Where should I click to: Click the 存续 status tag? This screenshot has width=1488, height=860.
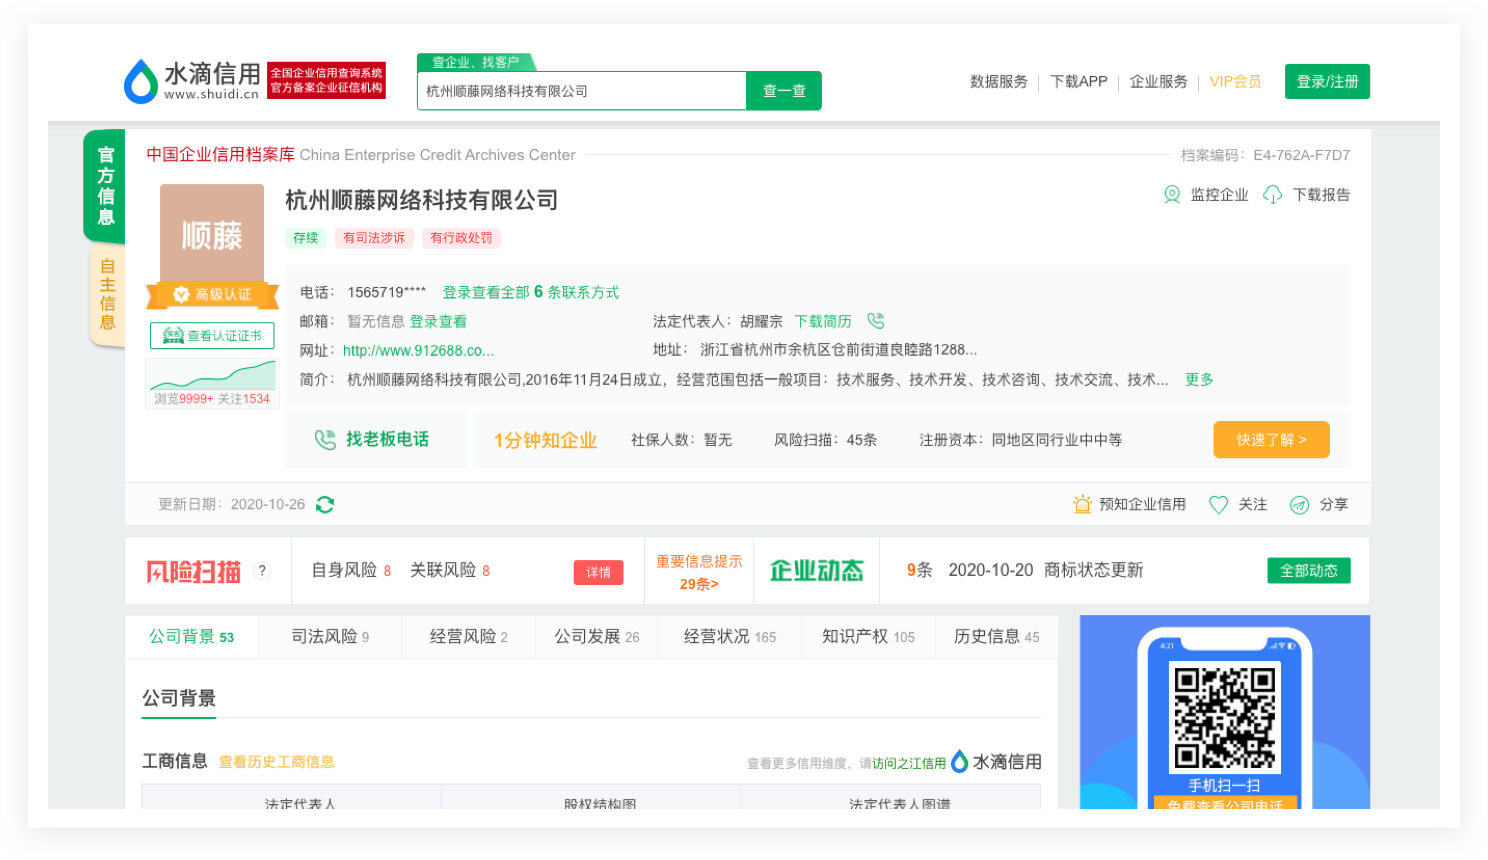click(x=306, y=238)
